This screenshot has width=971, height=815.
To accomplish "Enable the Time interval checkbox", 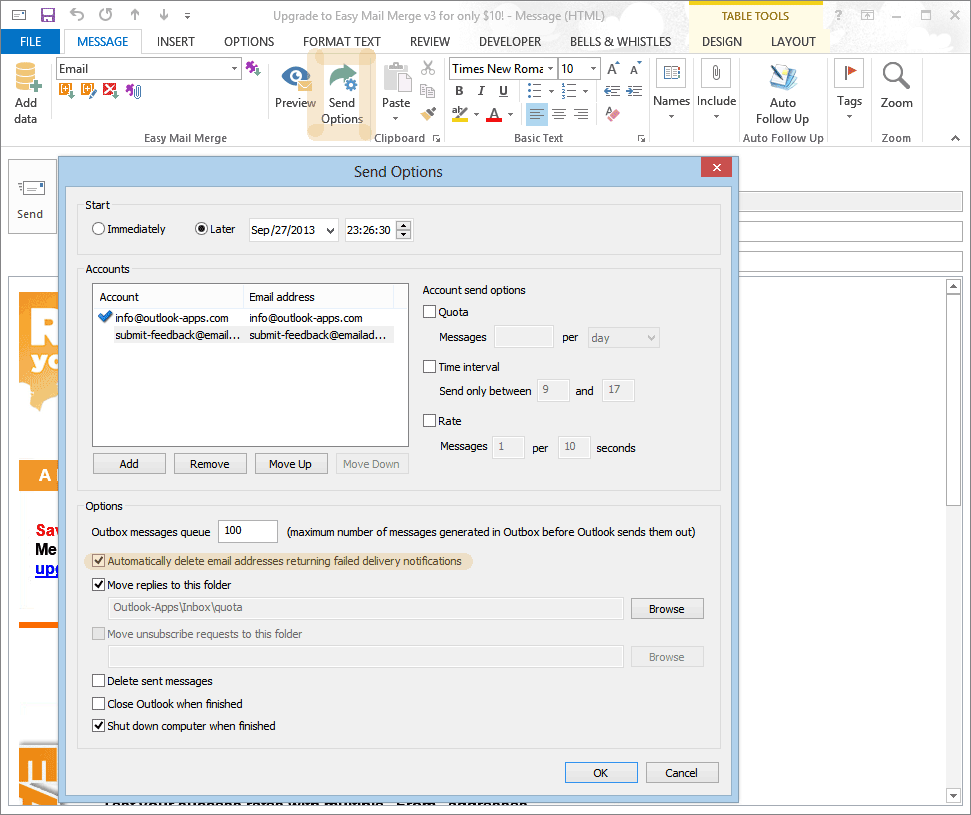I will tap(429, 367).
